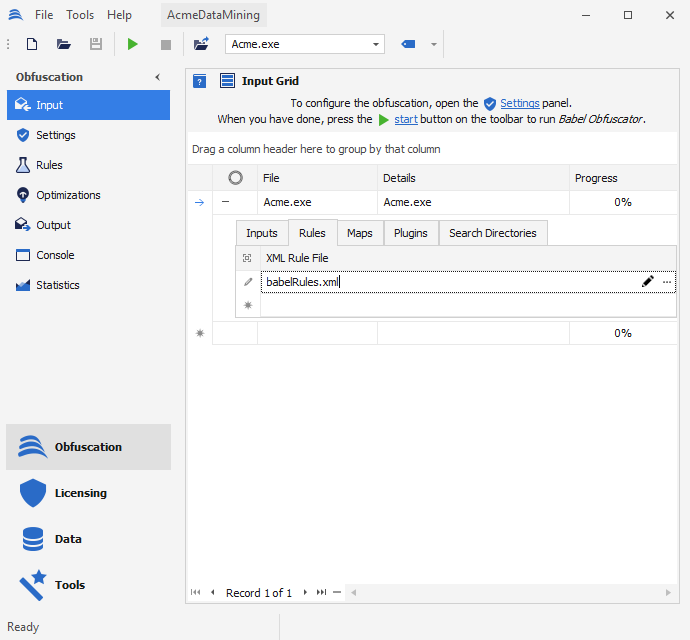Open the Acme.exe target dropdown
The height and width of the screenshot is (640, 690).
(x=376, y=44)
